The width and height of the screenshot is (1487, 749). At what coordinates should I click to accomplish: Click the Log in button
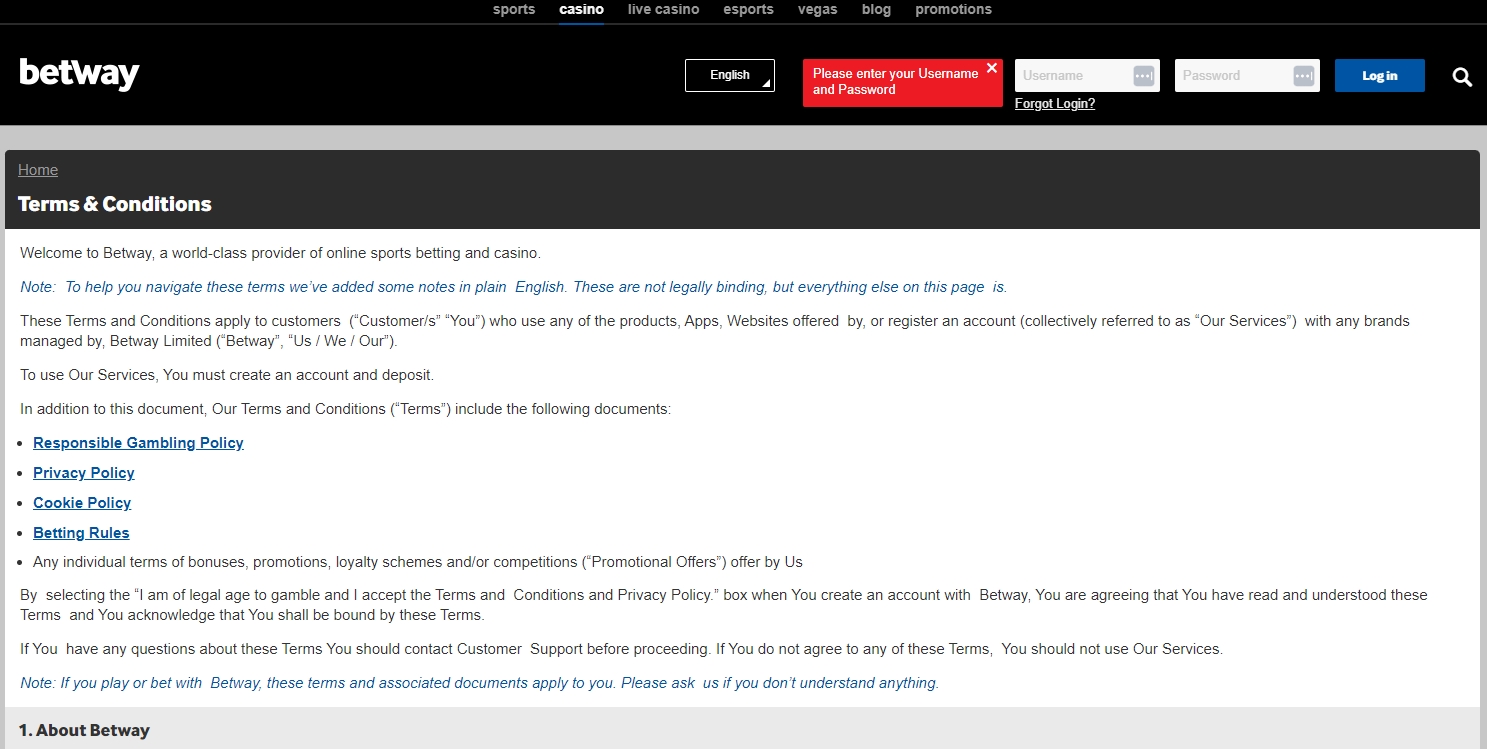click(1379, 76)
